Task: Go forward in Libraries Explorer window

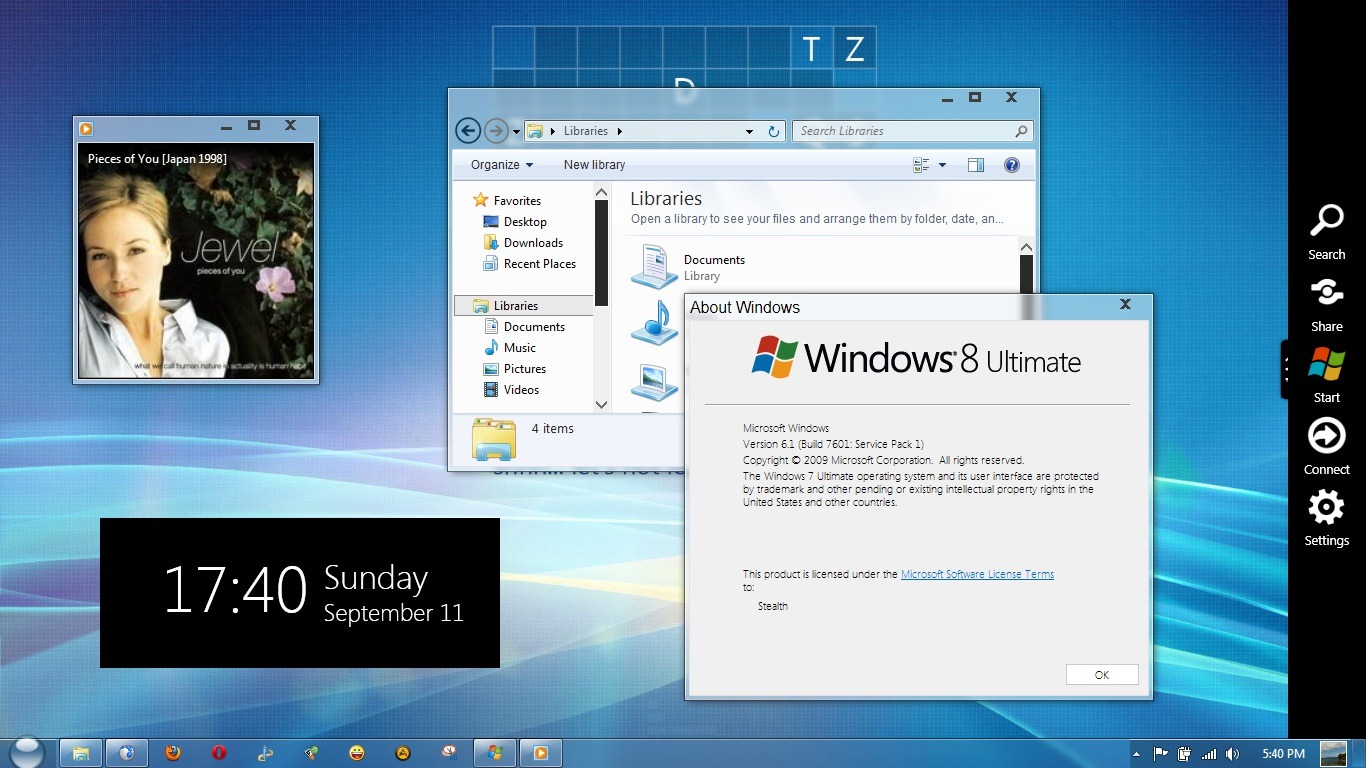Action: click(496, 131)
